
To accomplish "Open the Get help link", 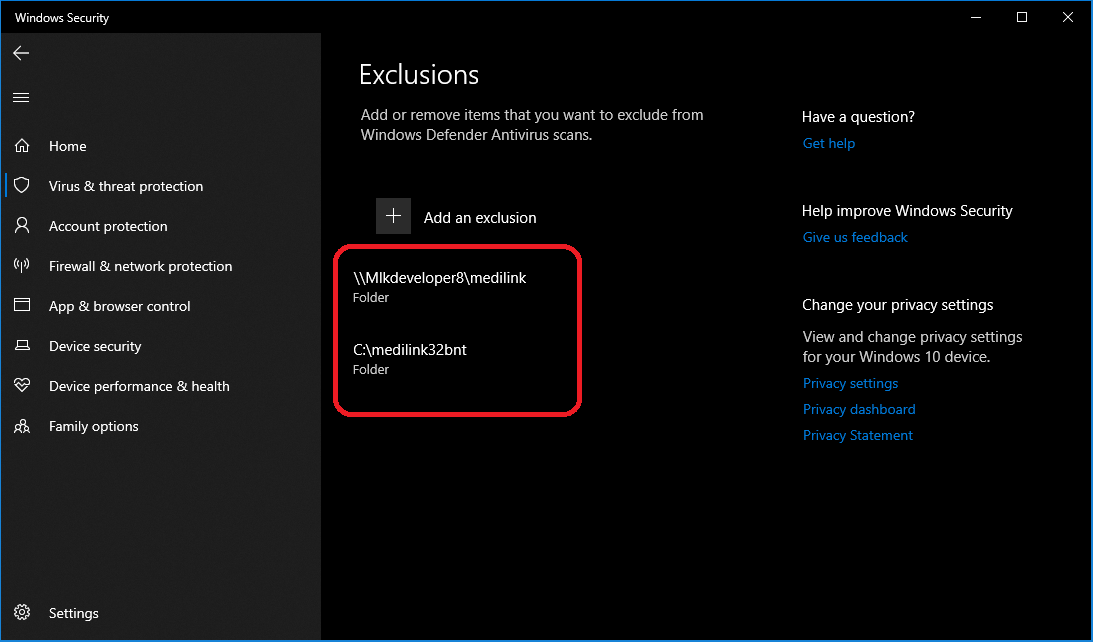I will pos(829,144).
